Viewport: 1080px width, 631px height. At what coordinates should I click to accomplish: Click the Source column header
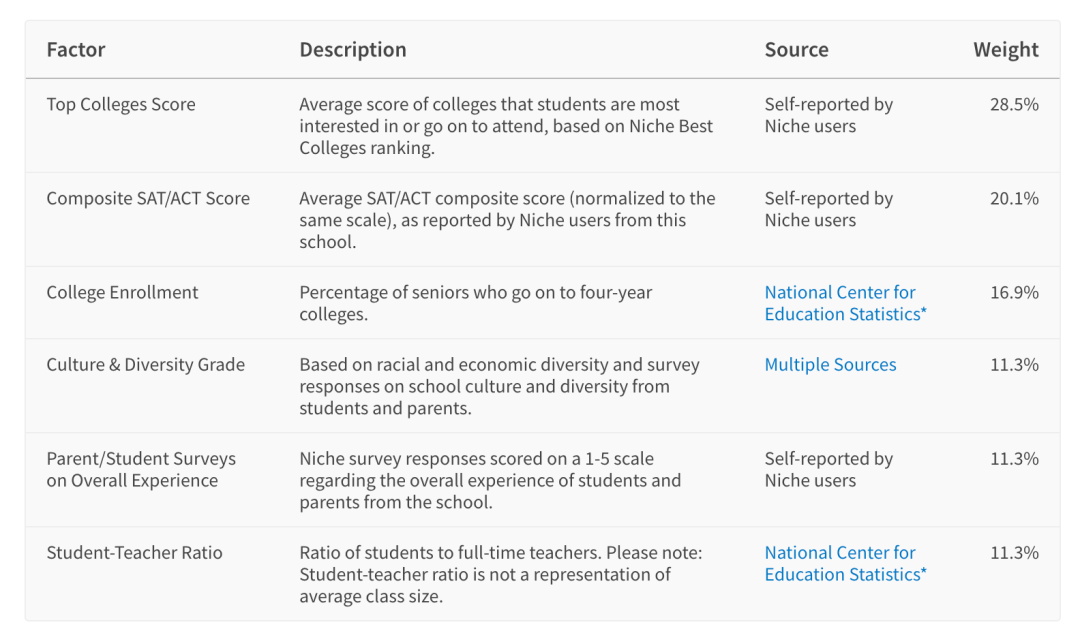(x=796, y=50)
